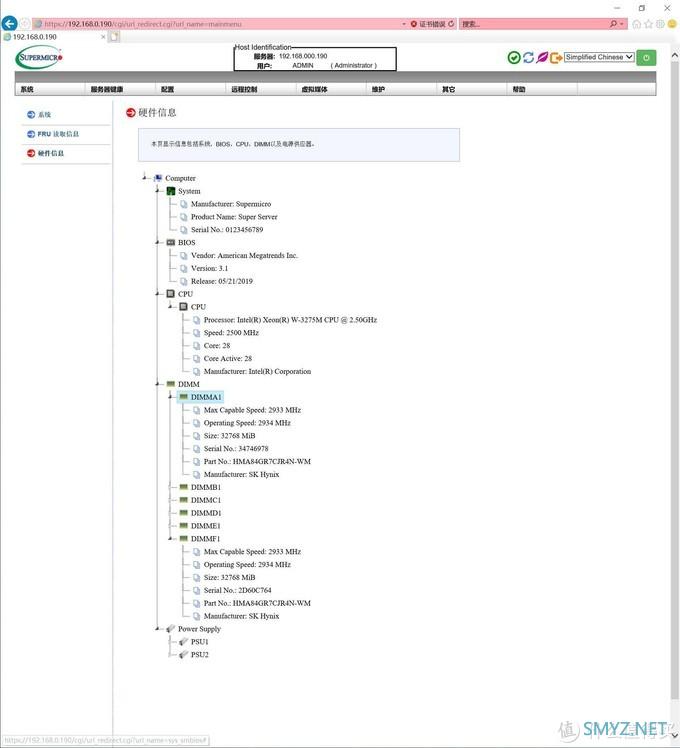
Task: Select the PSU1 entry
Action: coord(199,642)
